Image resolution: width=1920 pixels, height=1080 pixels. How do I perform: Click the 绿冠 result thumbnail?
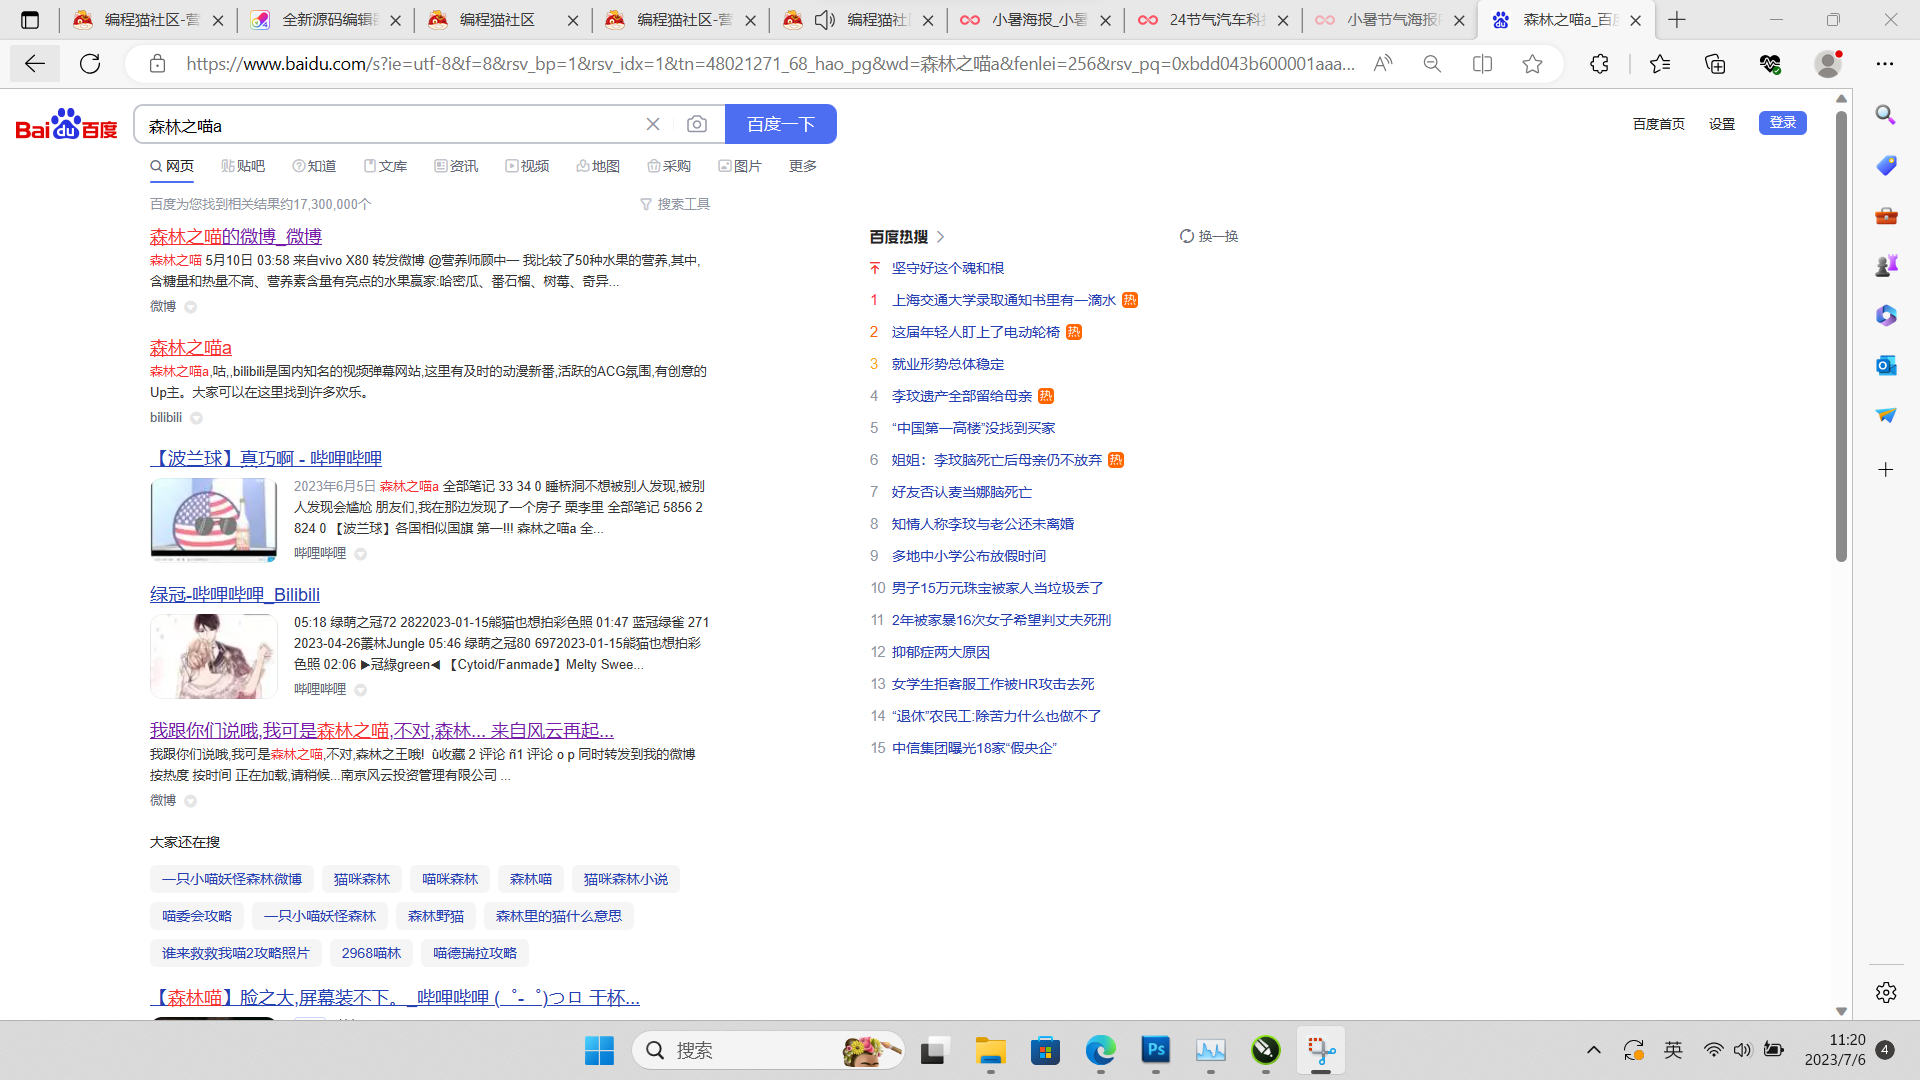coord(214,656)
